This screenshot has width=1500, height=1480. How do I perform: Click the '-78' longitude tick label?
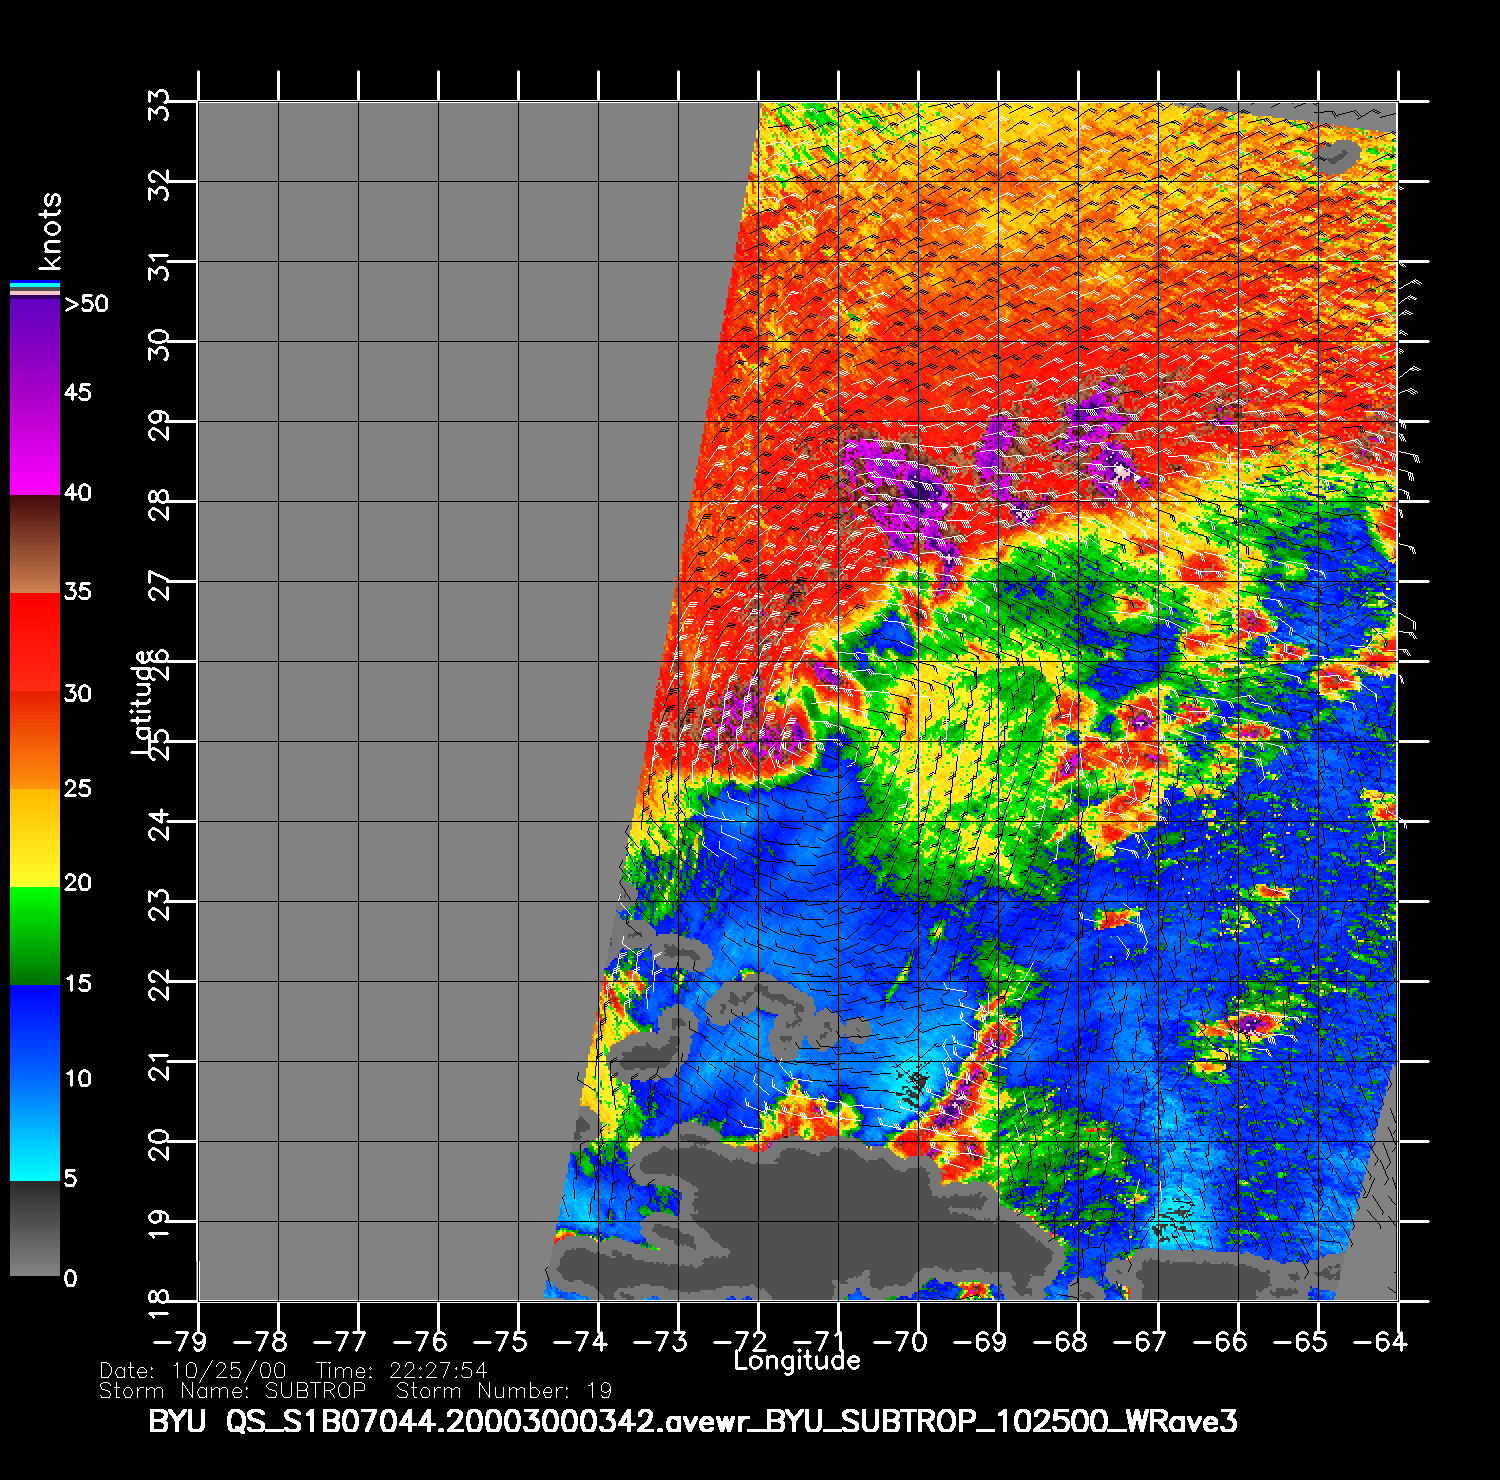(x=260, y=1341)
